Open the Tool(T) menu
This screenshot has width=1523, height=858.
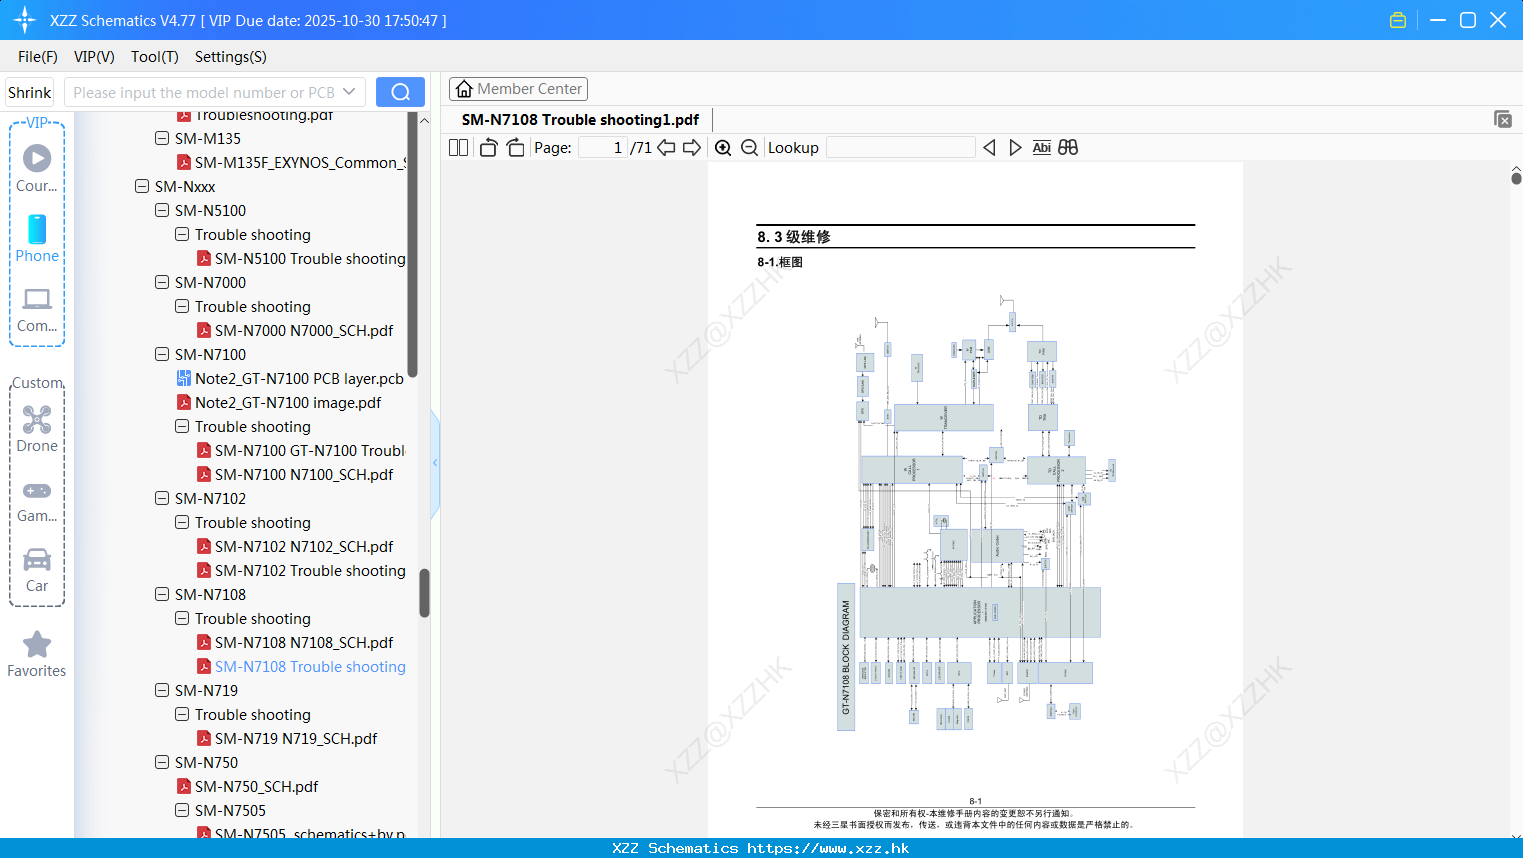click(155, 57)
